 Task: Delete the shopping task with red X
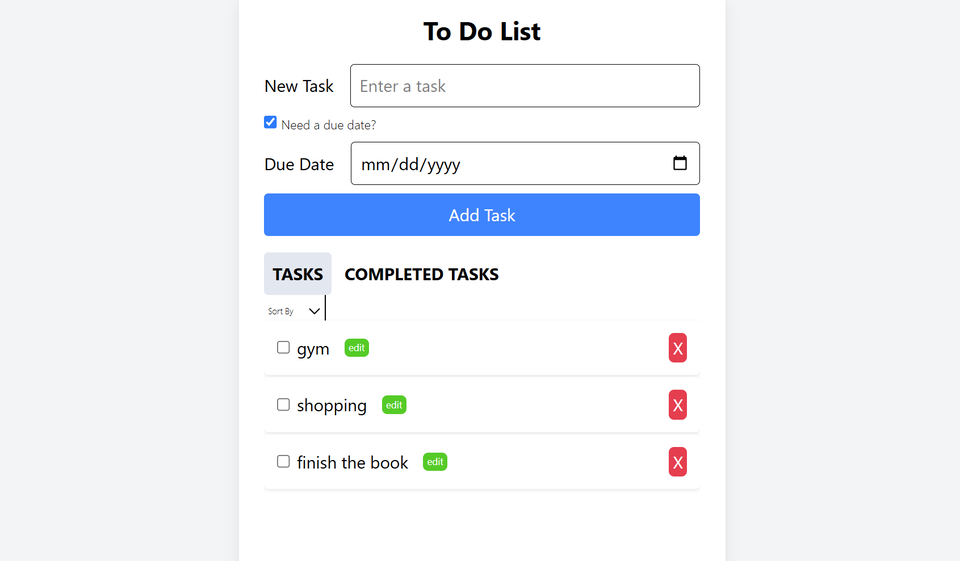678,405
